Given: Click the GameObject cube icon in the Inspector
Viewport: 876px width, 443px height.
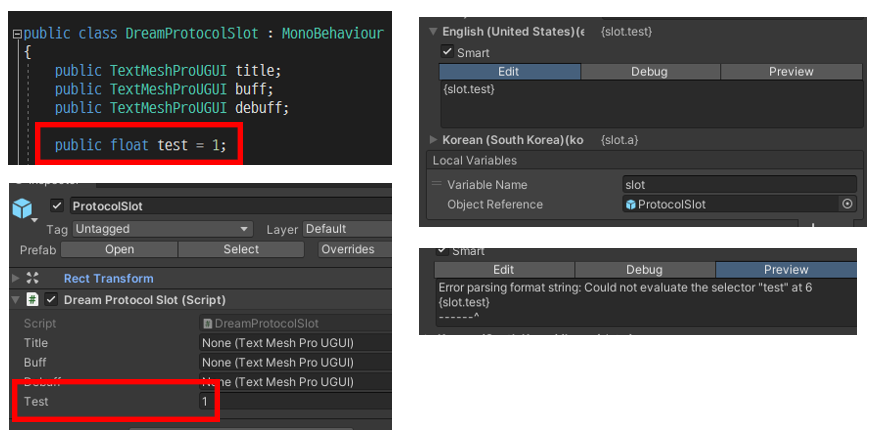Looking at the screenshot, I should click(22, 208).
